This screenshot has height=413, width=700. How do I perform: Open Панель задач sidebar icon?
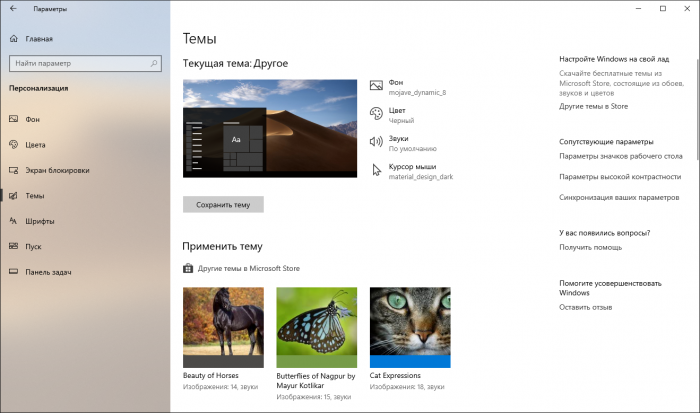(x=14, y=271)
